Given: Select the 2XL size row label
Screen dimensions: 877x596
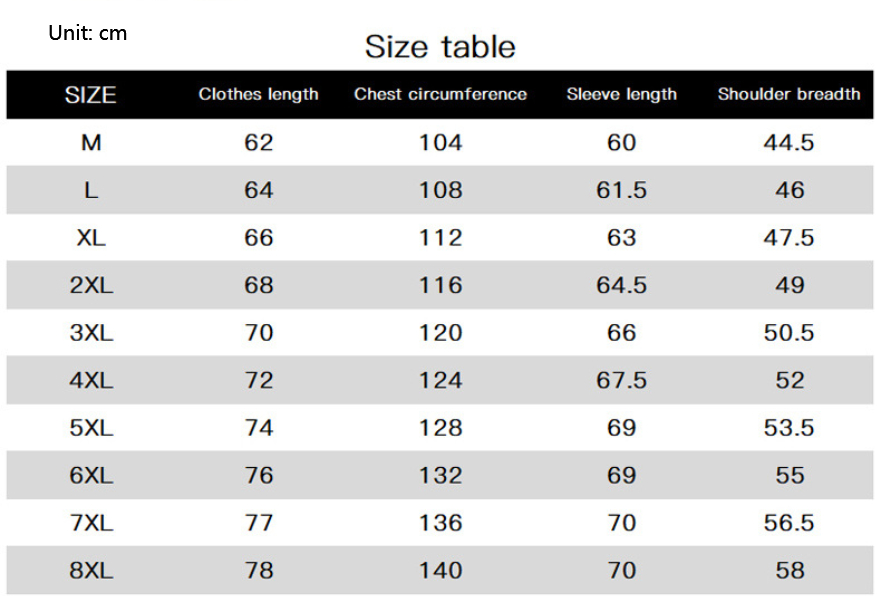Looking at the screenshot, I should click(x=91, y=285).
